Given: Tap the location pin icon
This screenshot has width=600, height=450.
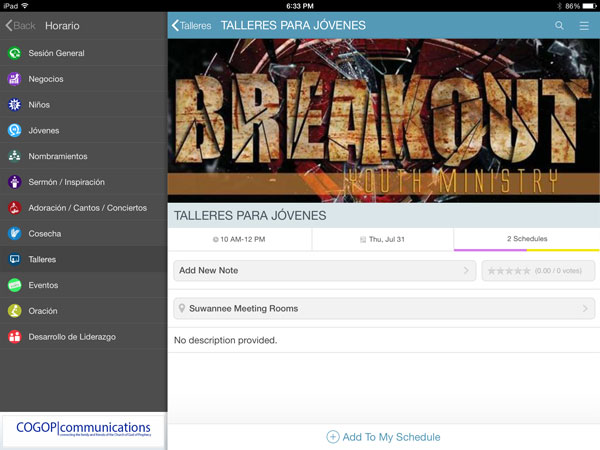Looking at the screenshot, I should tap(182, 308).
